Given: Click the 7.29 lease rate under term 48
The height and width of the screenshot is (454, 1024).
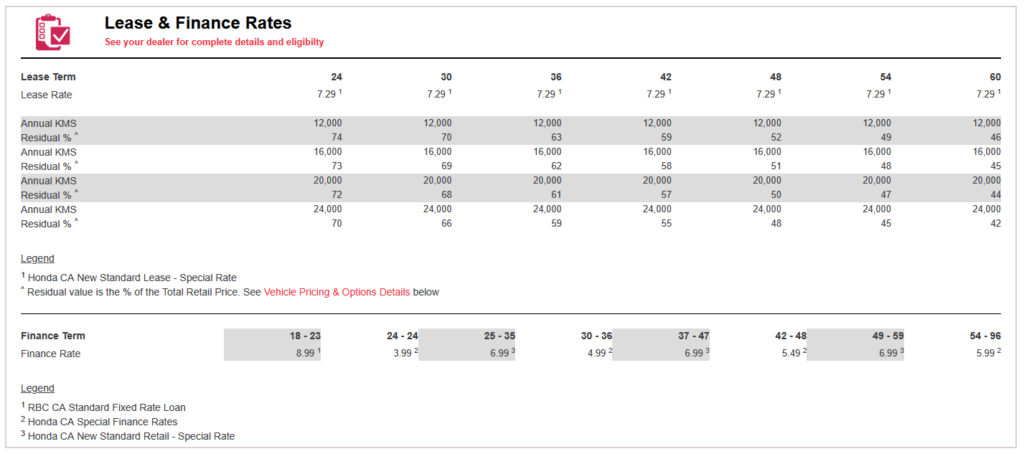Looking at the screenshot, I should coord(768,95).
